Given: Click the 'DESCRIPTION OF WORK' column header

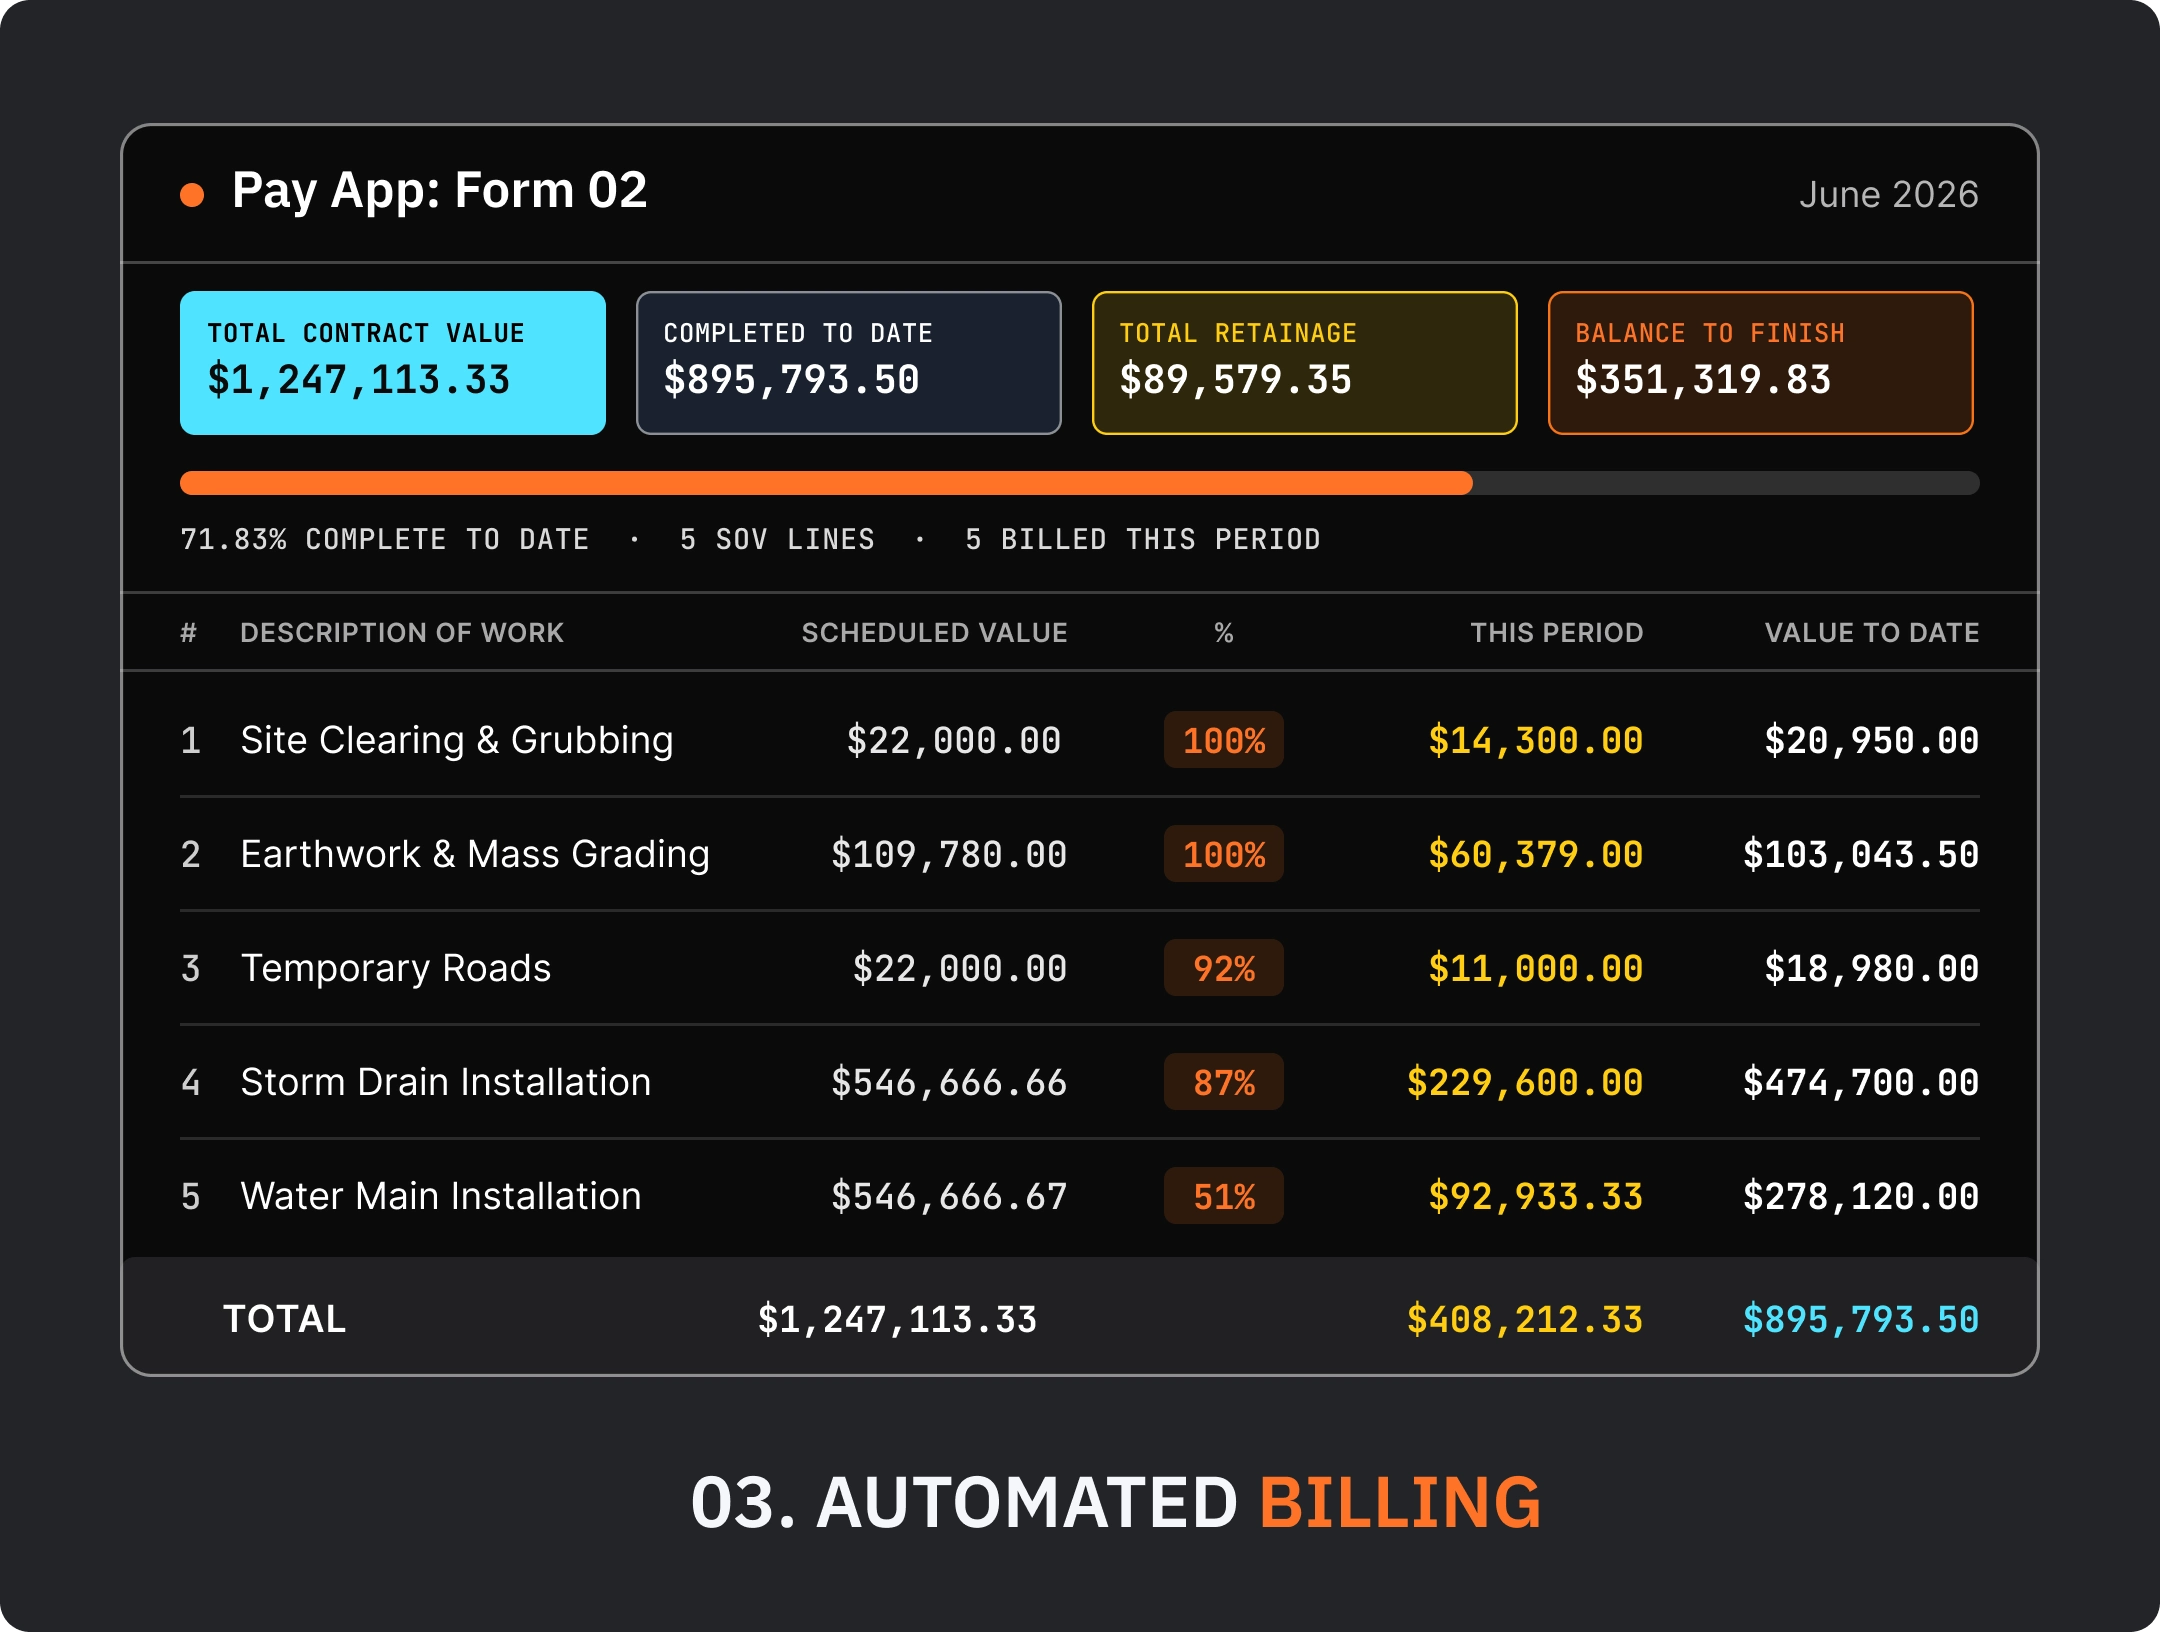Looking at the screenshot, I should [402, 633].
